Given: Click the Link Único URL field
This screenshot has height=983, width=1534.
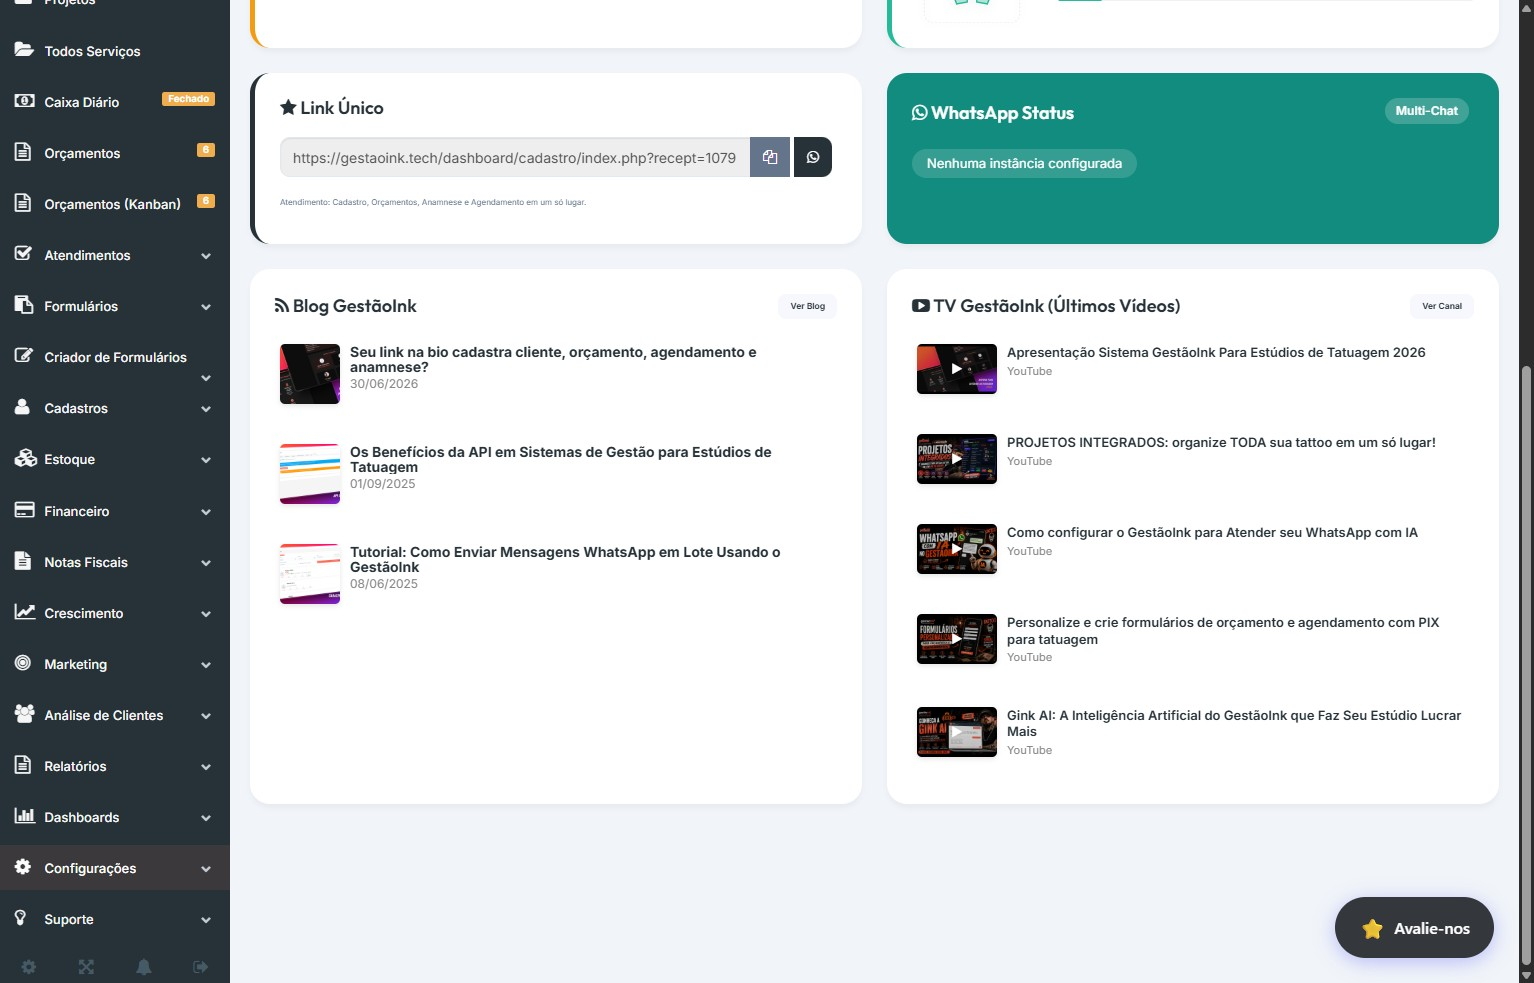Looking at the screenshot, I should click(x=515, y=157).
